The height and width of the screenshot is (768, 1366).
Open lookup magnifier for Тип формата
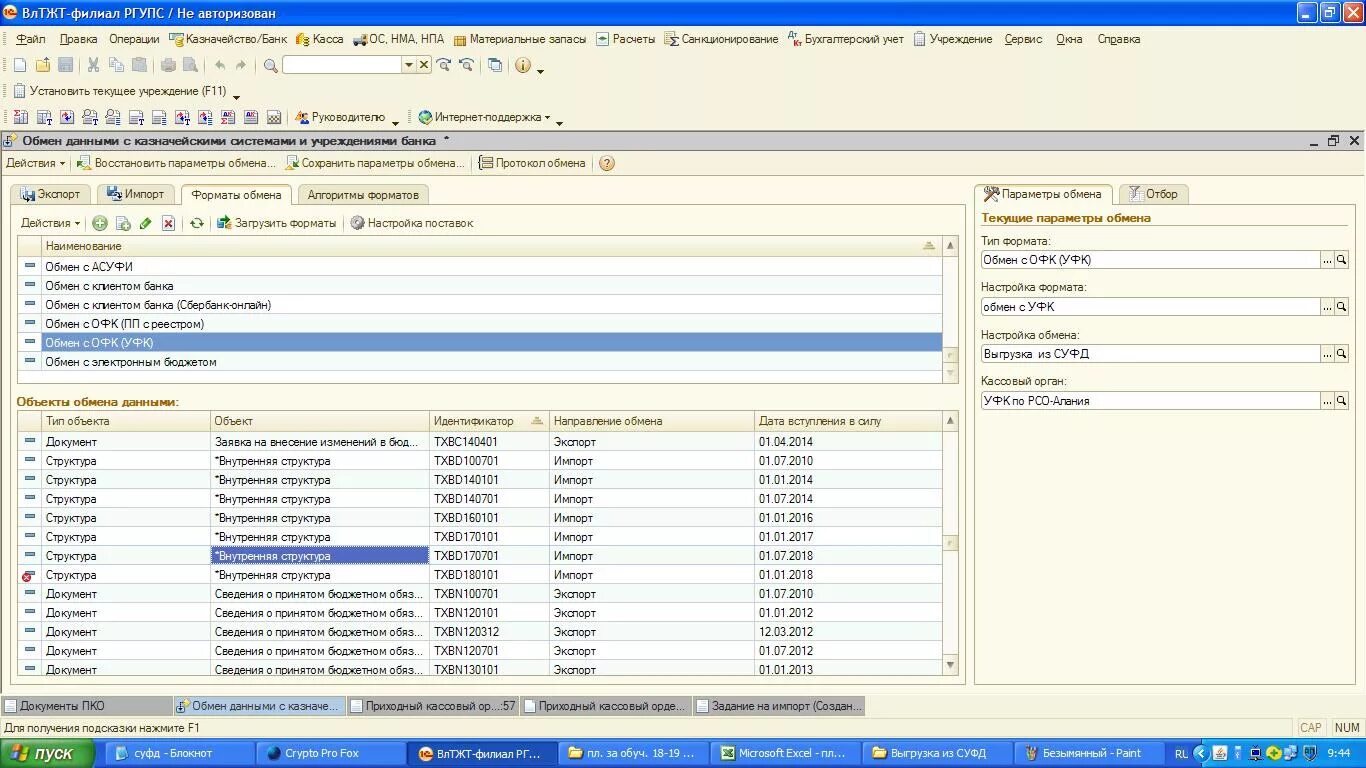point(1342,259)
